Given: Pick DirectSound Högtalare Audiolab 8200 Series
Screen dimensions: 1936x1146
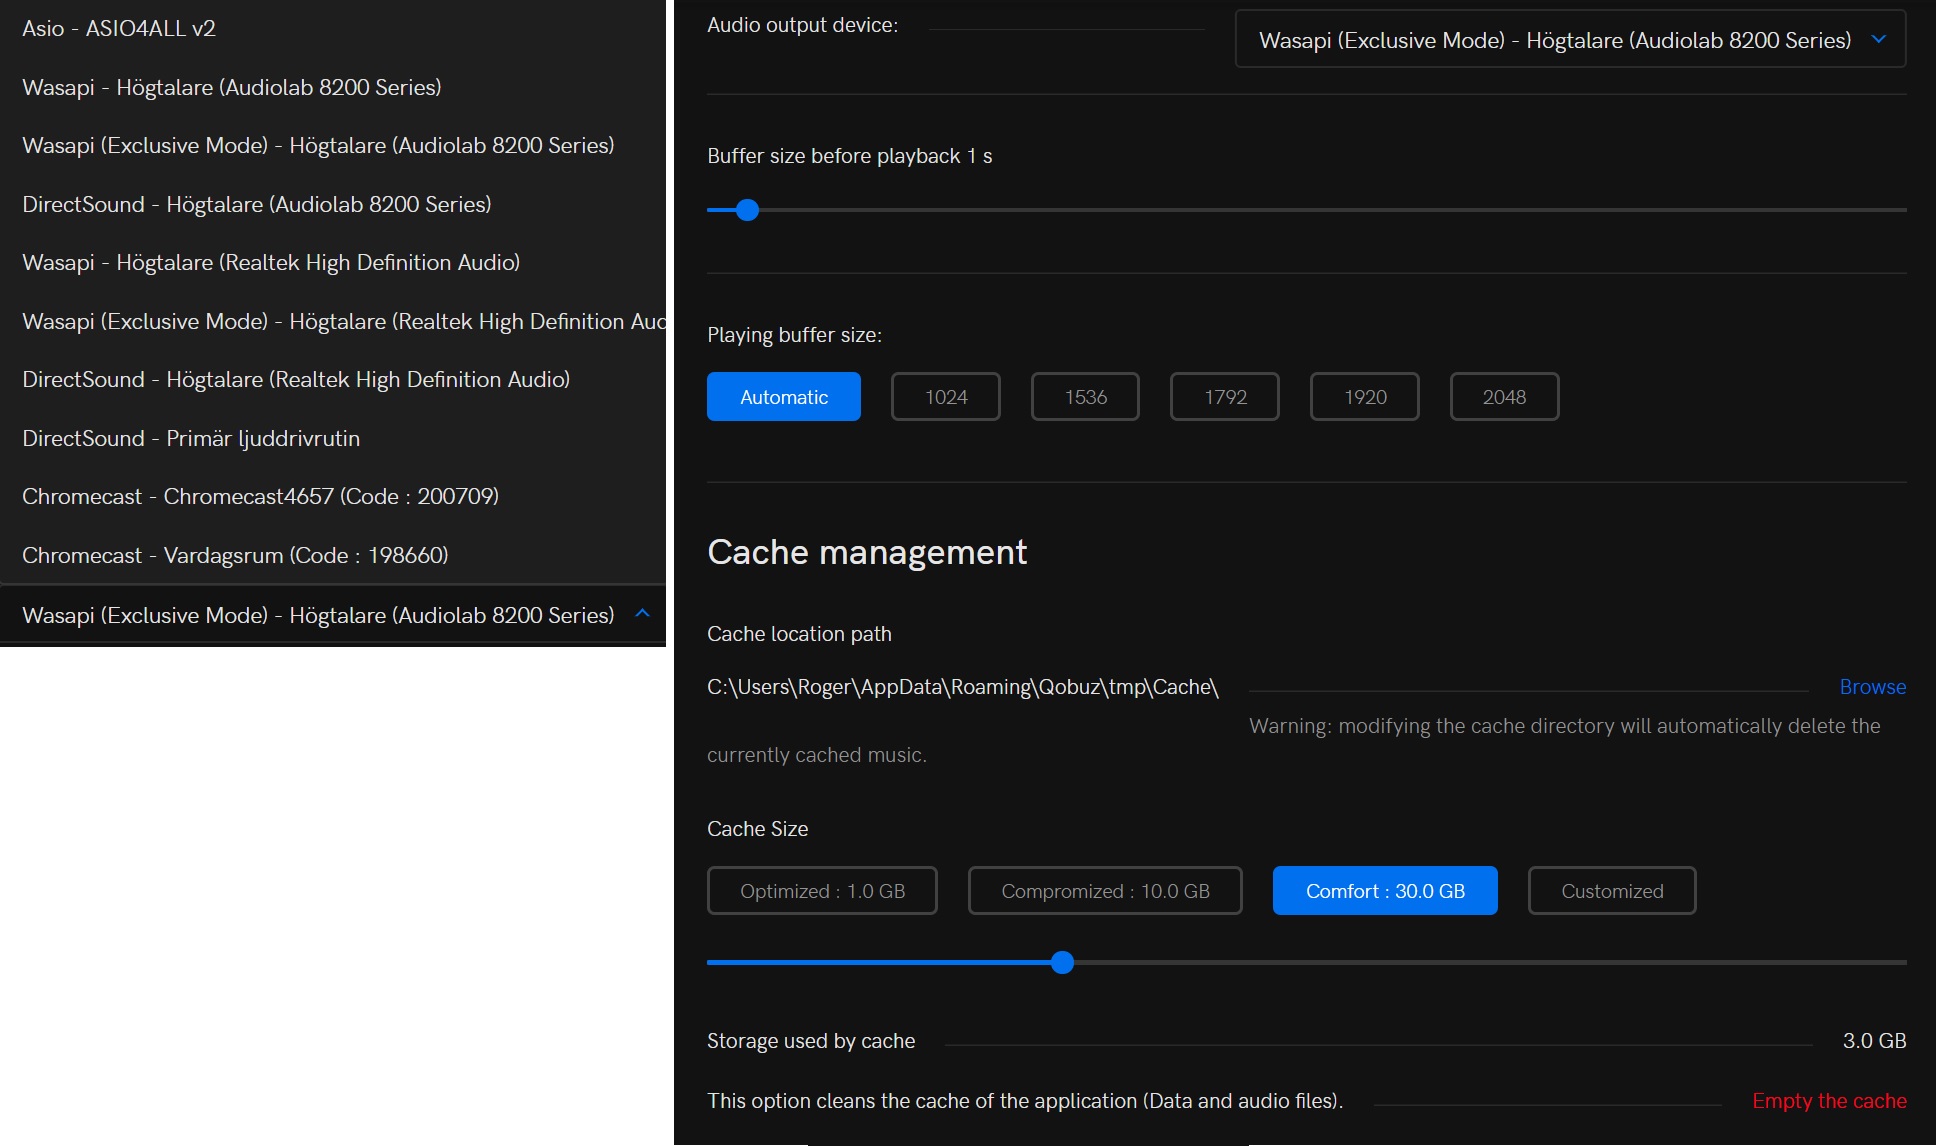Looking at the screenshot, I should [256, 204].
